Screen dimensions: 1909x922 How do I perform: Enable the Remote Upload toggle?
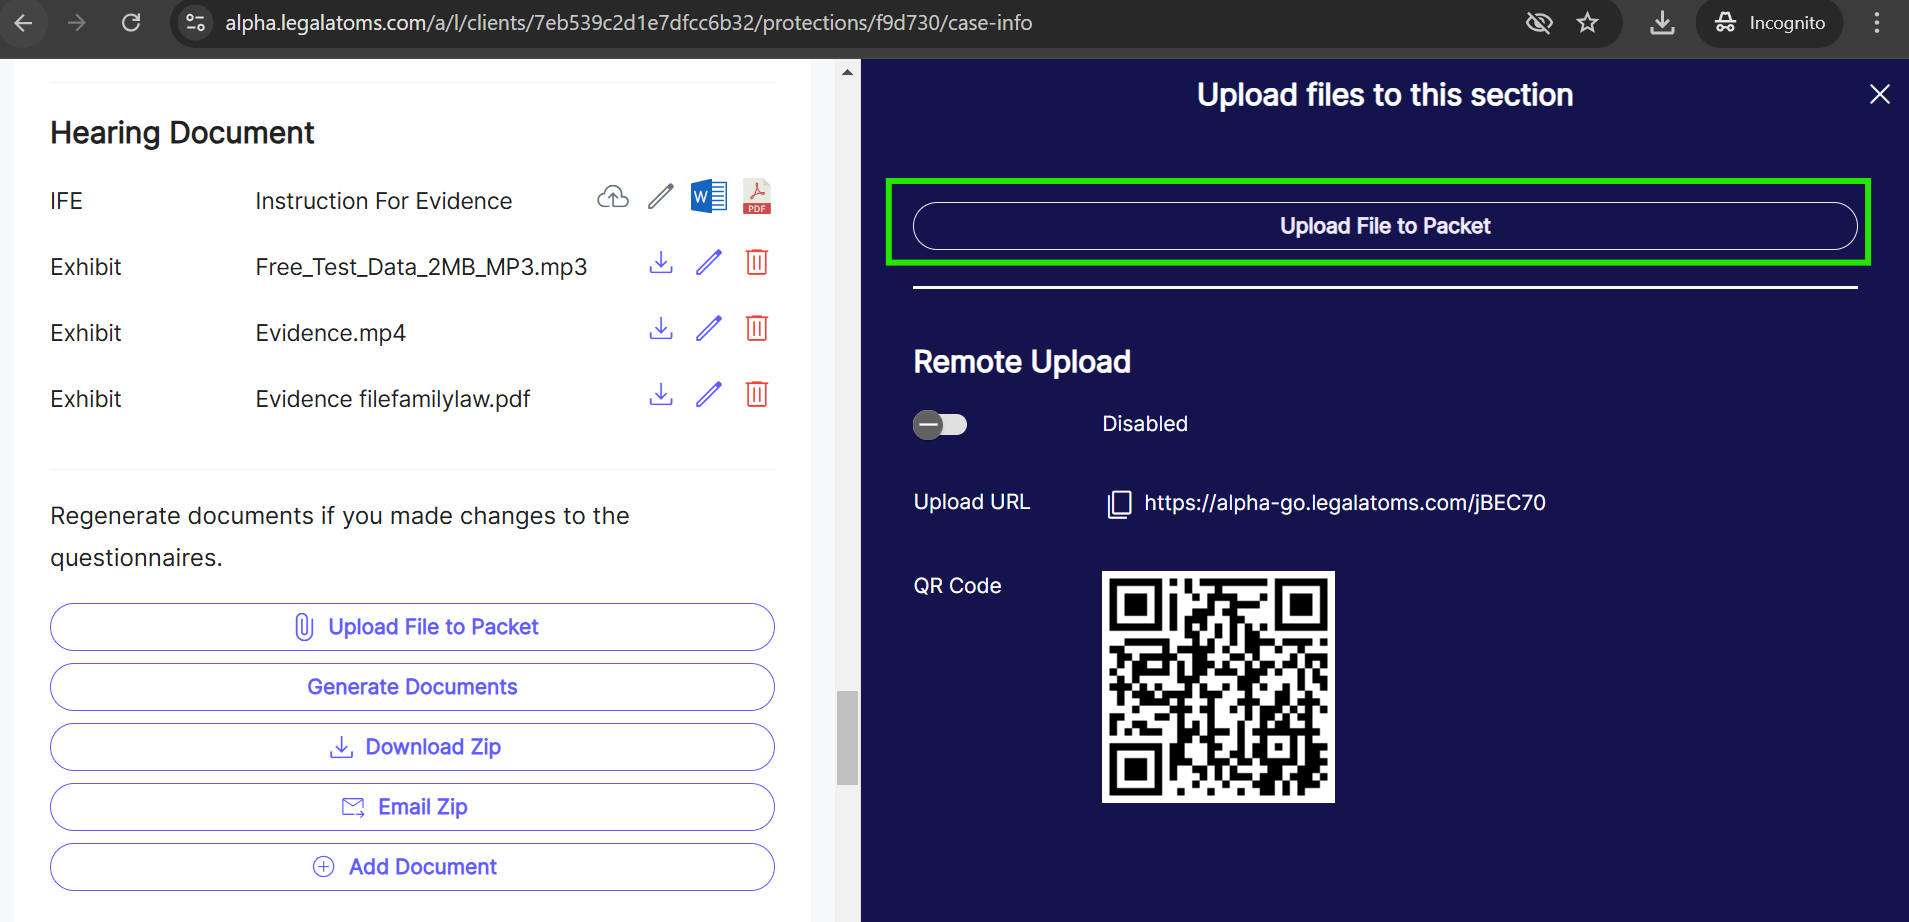click(940, 425)
